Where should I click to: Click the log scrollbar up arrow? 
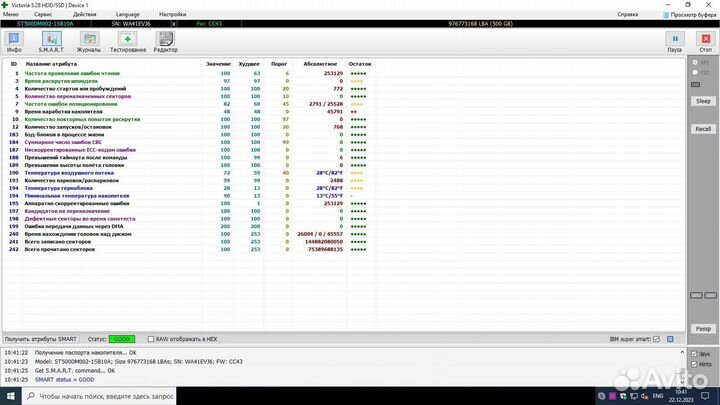tap(682, 352)
